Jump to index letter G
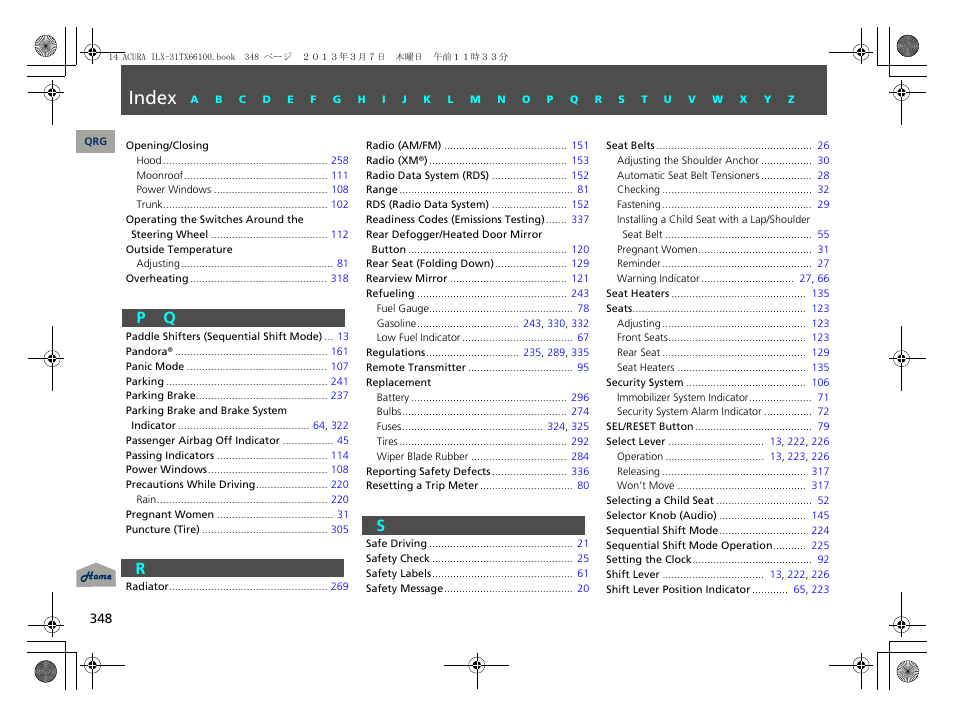Viewport: 954px width, 718px height. 336,99
